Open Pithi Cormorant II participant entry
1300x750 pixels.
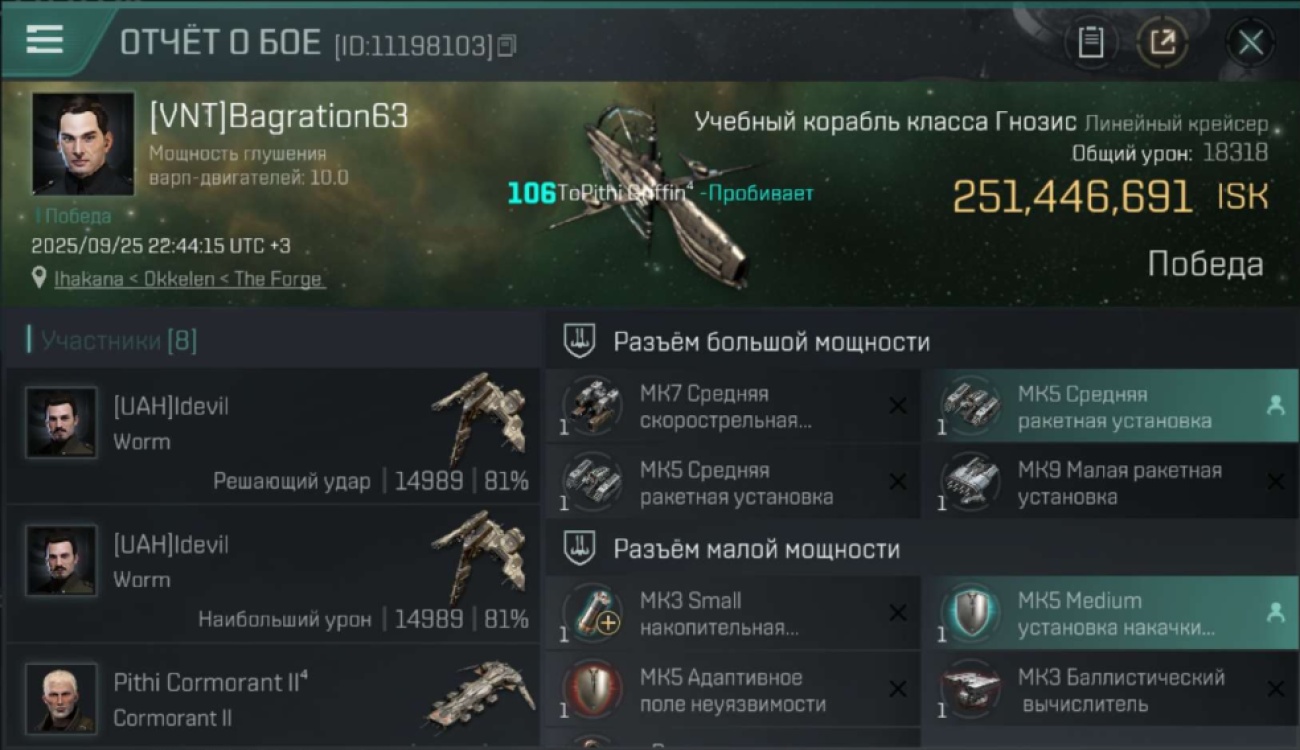pos(273,697)
